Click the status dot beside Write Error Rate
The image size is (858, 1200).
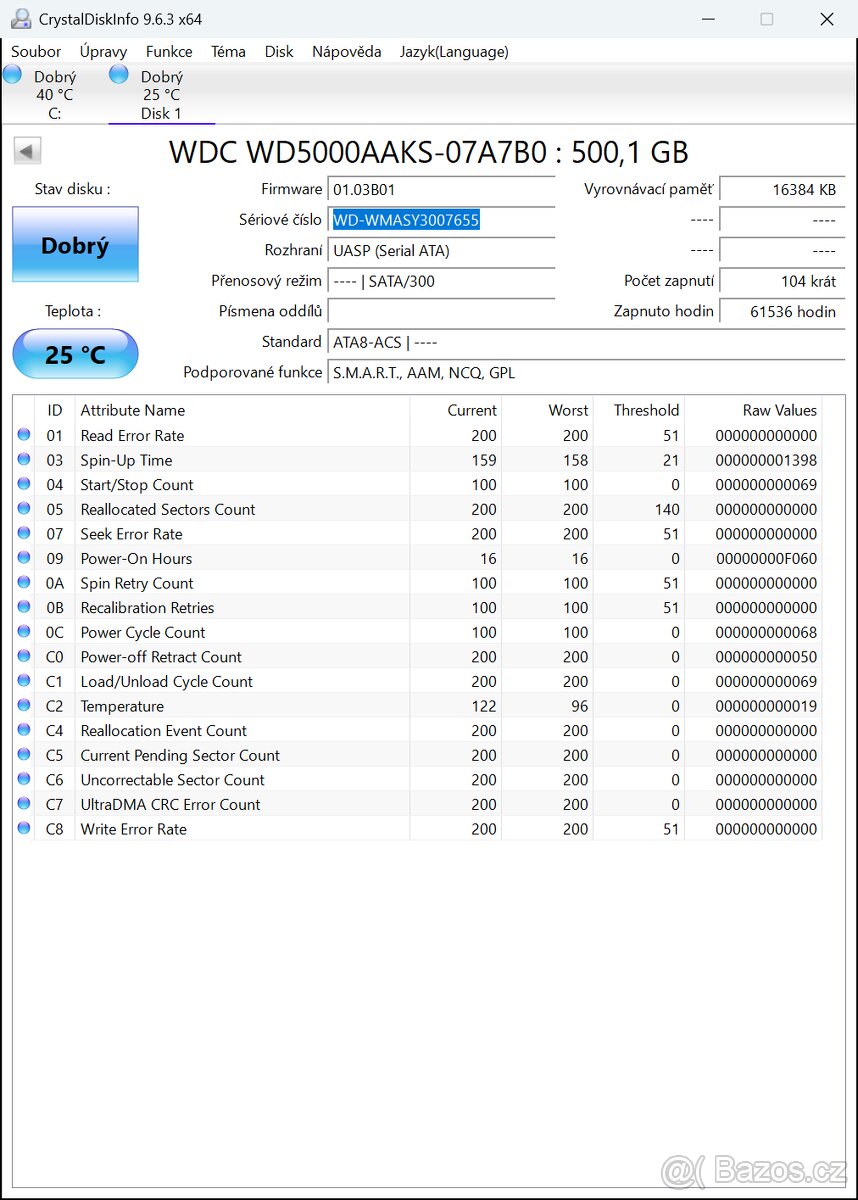coord(23,828)
